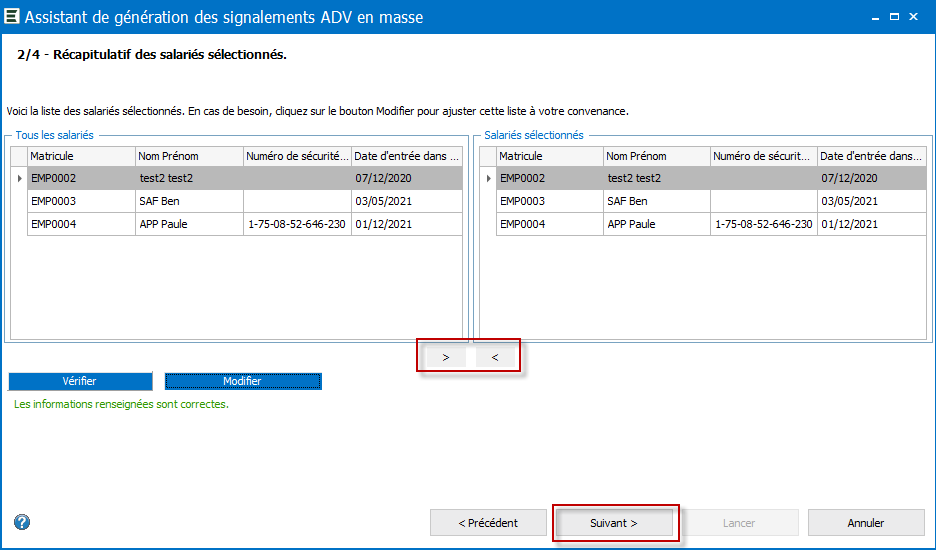The image size is (936, 550).
Task: Click Date d'entrée header in Tous les salariés
Action: 407,156
